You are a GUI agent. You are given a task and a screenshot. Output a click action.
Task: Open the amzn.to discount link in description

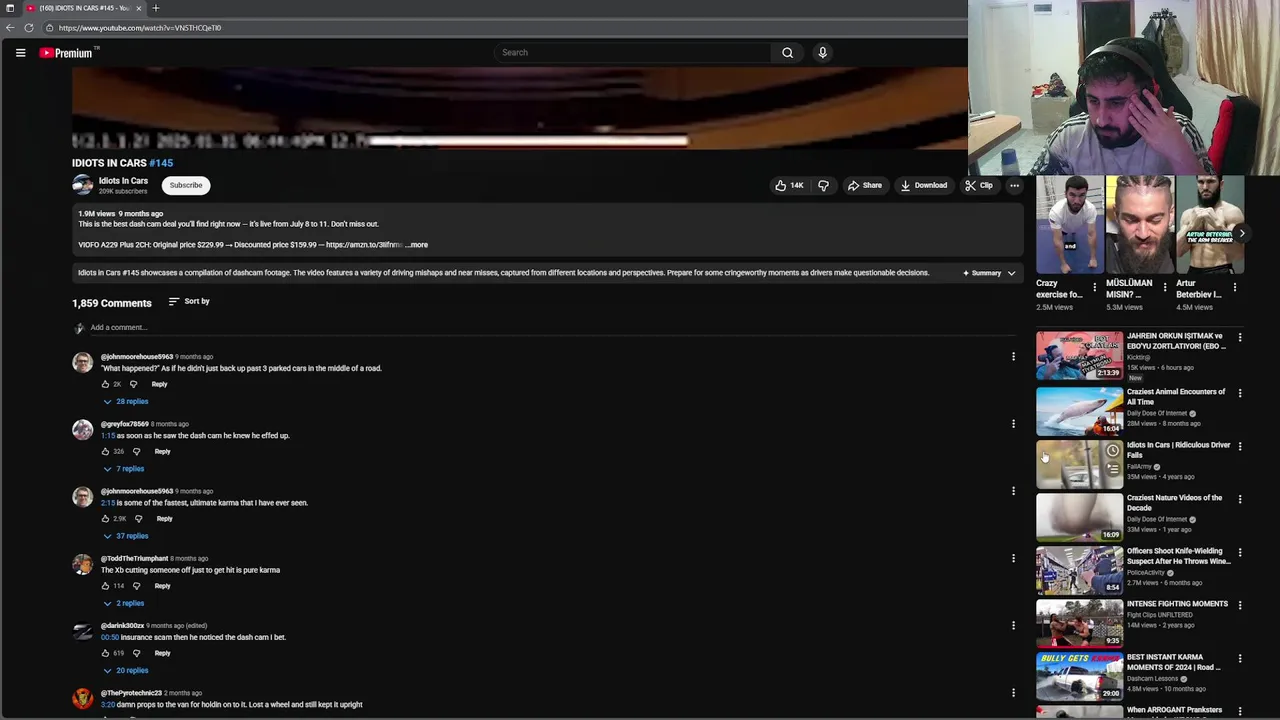(364, 245)
